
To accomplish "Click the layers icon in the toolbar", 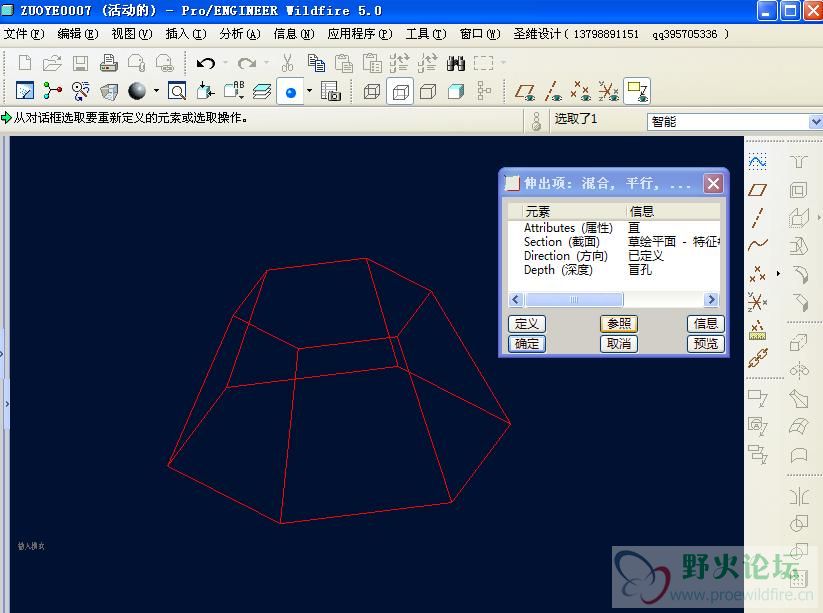I will [x=262, y=91].
